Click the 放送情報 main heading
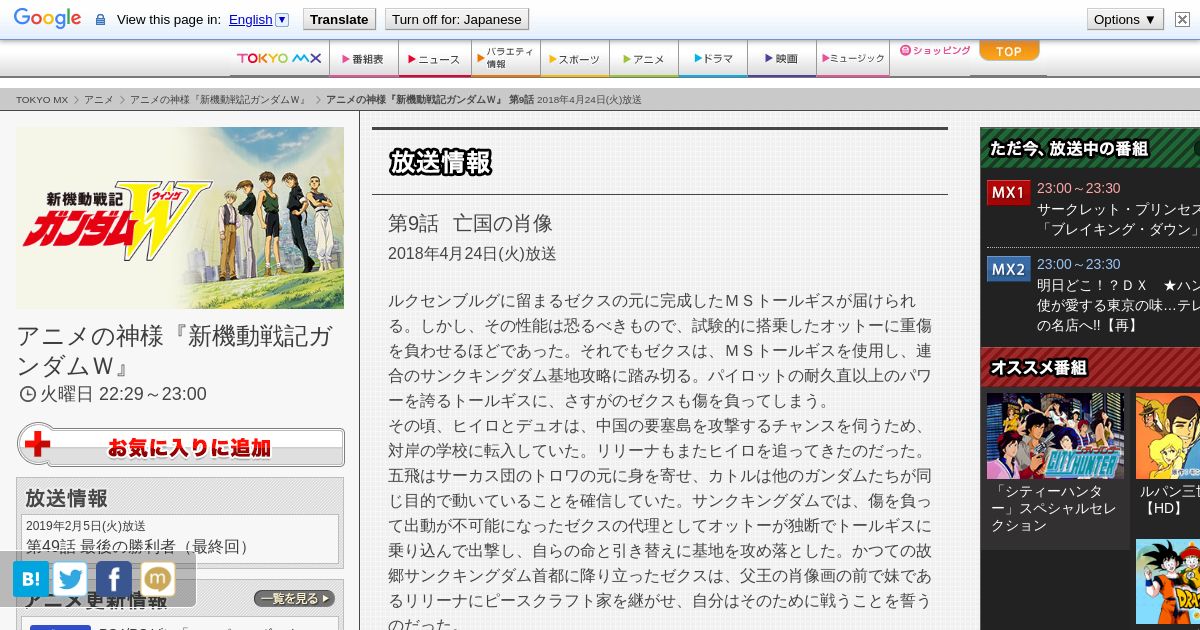 coord(440,162)
